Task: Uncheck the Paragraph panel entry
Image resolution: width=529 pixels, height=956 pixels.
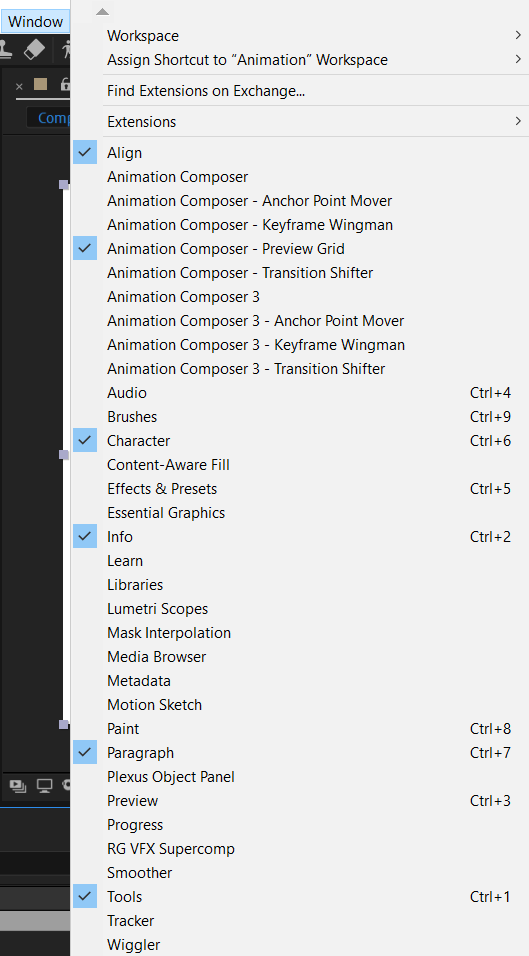Action: click(299, 753)
